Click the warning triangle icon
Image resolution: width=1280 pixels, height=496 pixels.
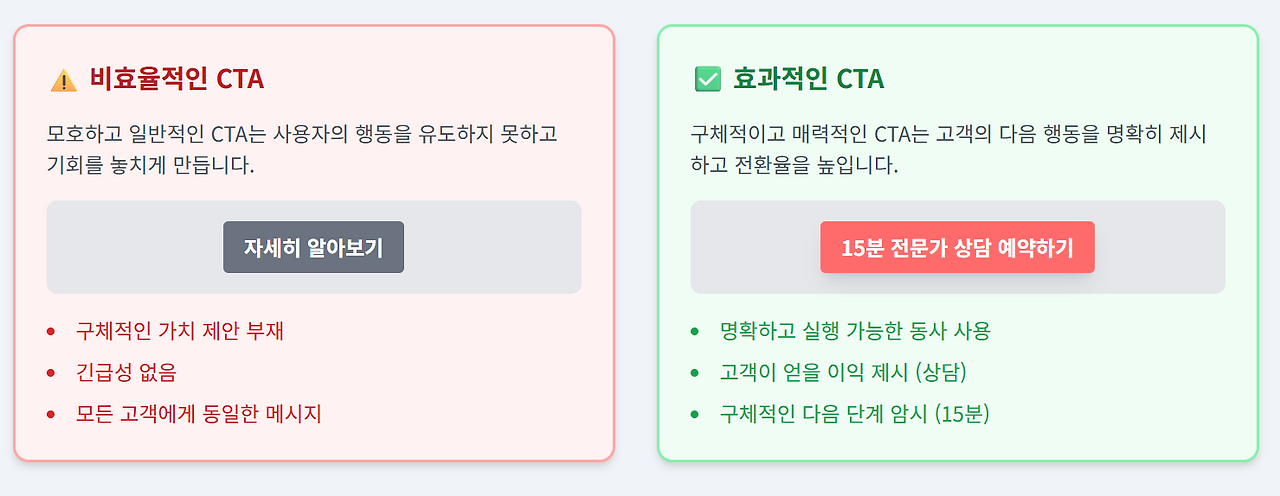(63, 79)
